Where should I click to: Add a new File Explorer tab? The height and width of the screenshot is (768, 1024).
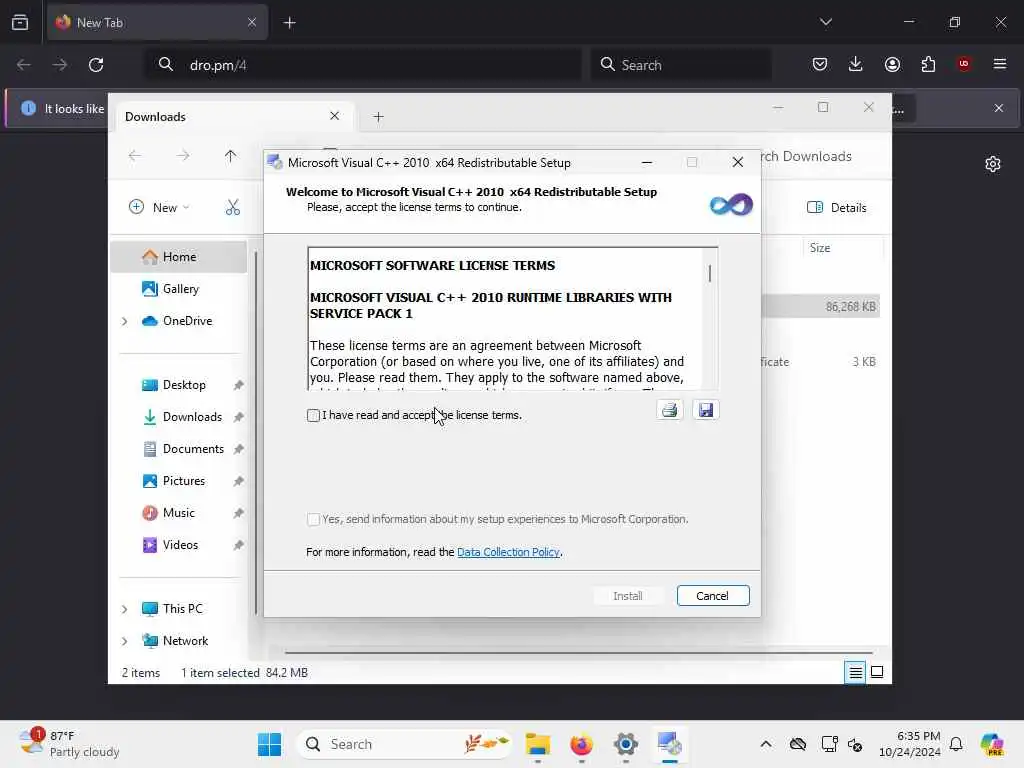378,117
